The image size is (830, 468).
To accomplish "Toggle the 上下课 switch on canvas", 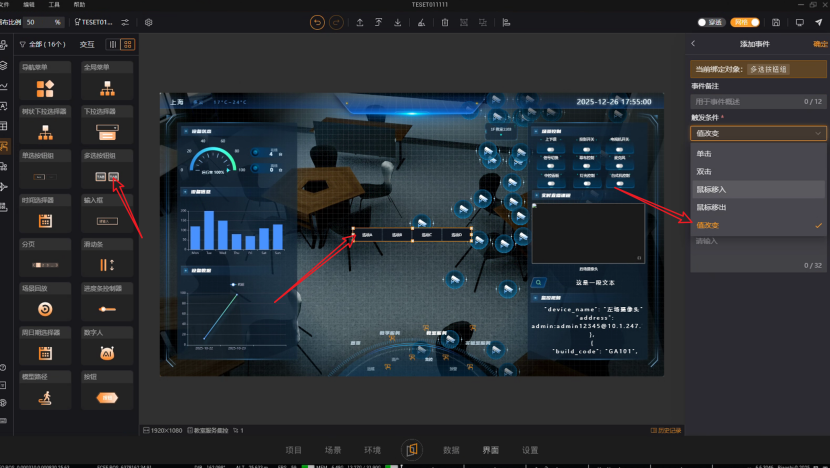I will click(x=551, y=150).
